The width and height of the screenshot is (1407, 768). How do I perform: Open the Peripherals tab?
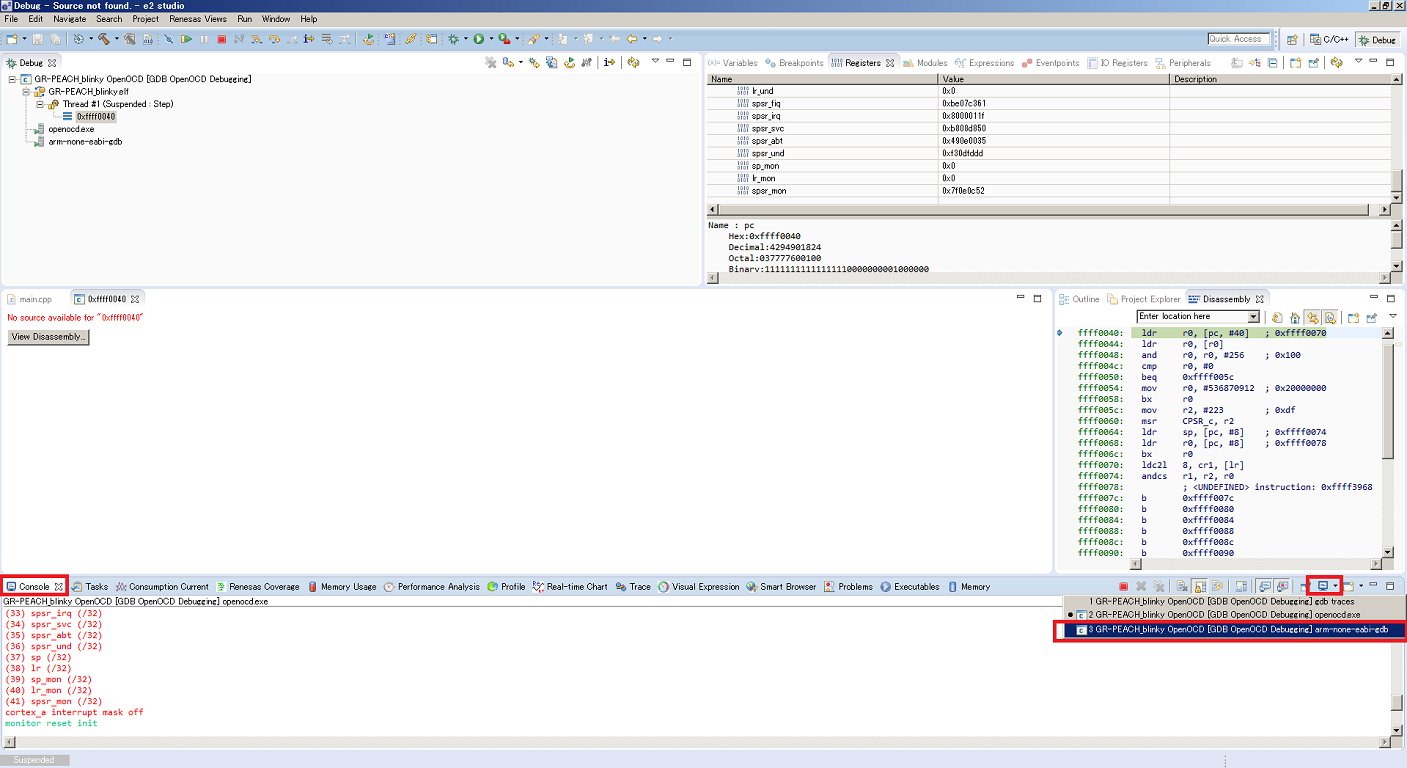click(x=1182, y=62)
